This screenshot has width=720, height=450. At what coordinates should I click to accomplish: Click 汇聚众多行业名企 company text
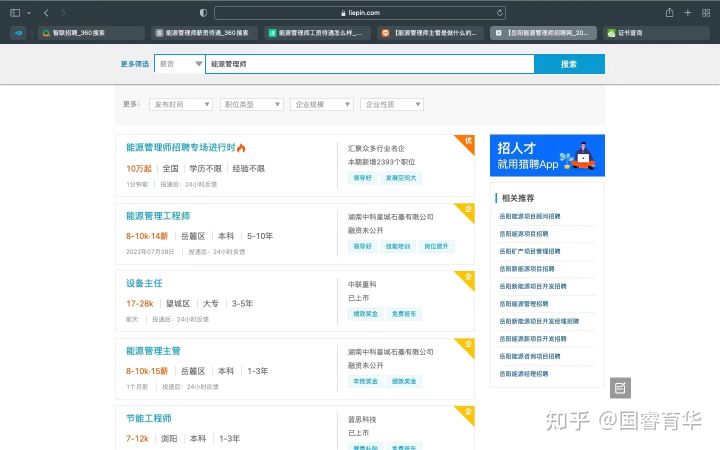coord(376,148)
